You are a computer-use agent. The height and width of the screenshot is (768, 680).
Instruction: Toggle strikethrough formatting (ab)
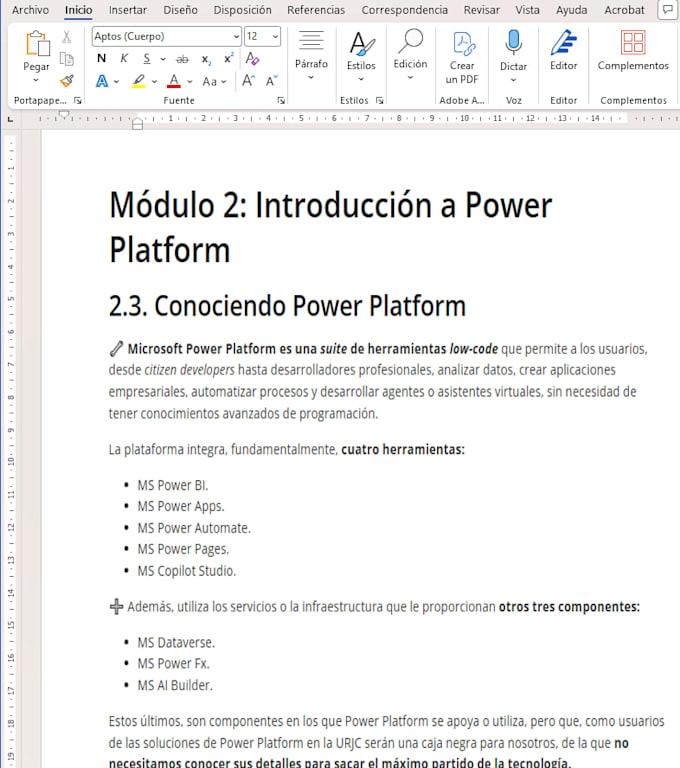coord(182,59)
